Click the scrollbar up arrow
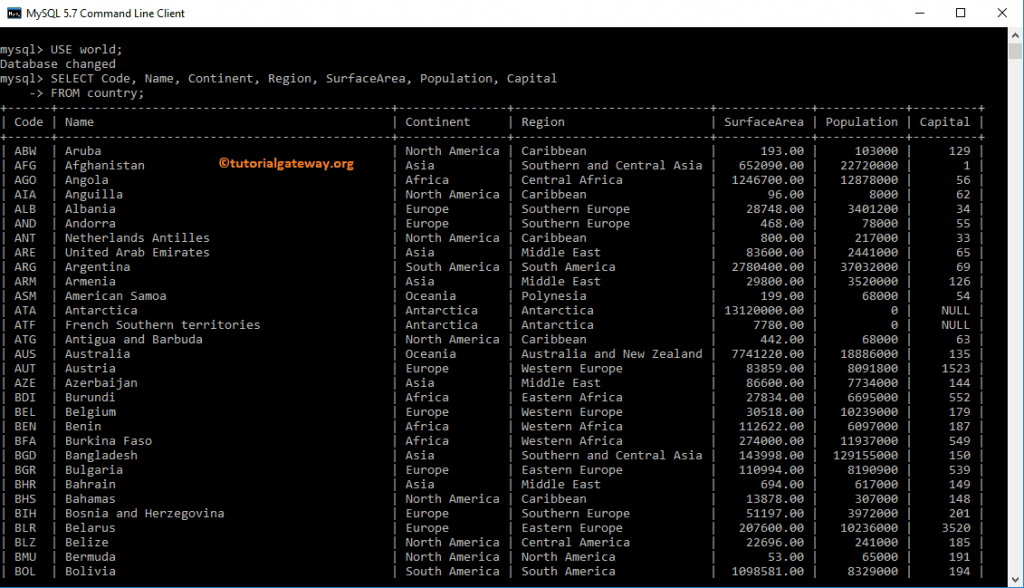Screen dimensions: 1024x588 tap(1015, 35)
